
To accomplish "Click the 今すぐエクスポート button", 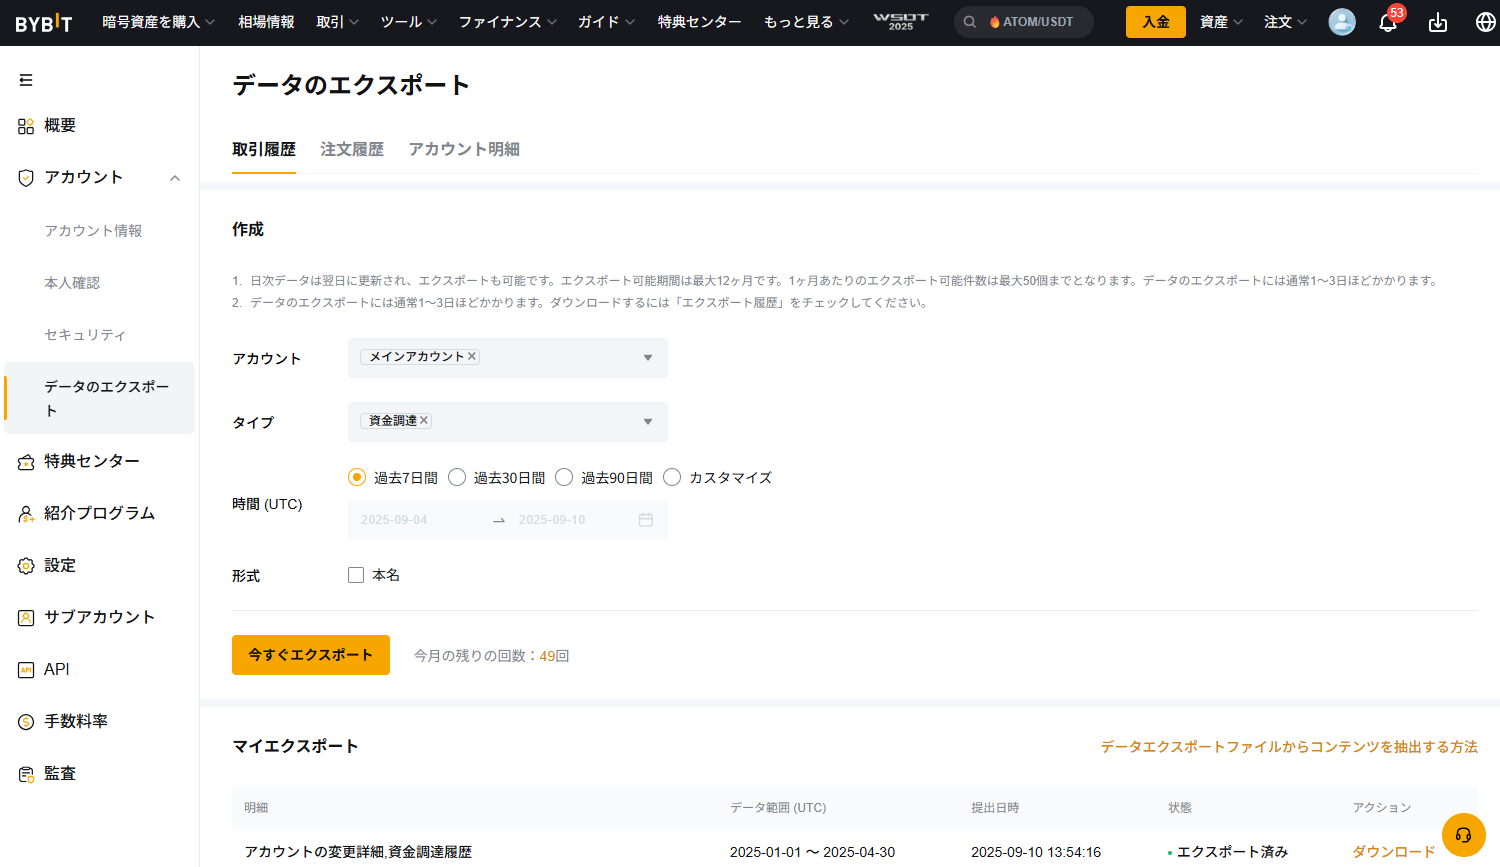I will pos(310,655).
